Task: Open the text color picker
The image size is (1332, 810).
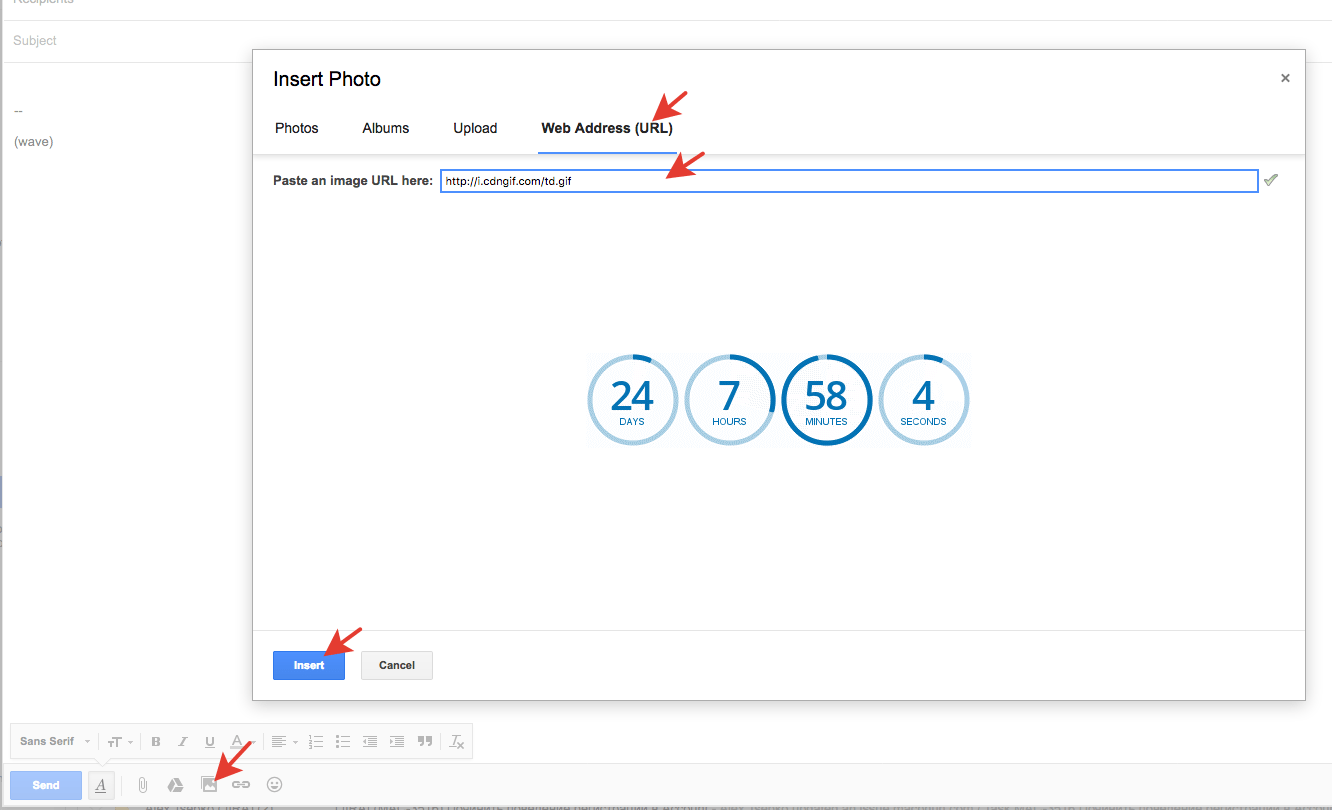Action: click(237, 741)
